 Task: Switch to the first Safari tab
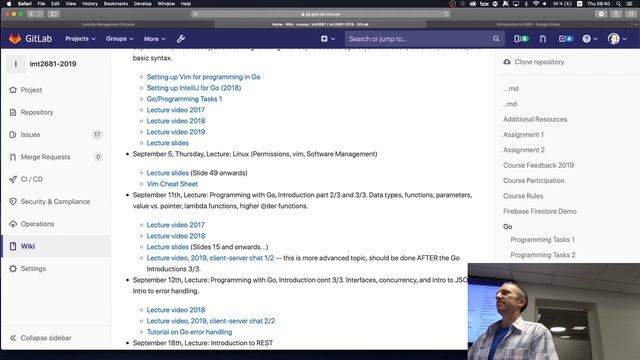[x=108, y=24]
